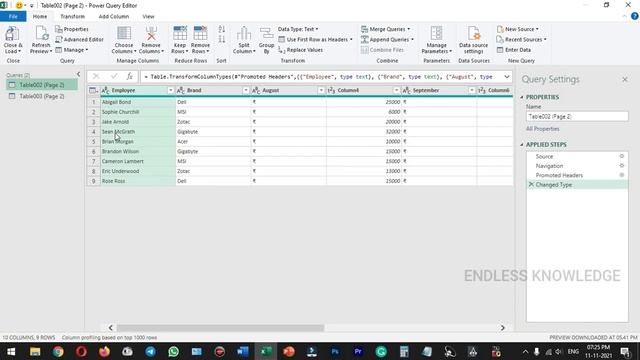The image size is (640, 360).
Task: Open the File menu
Action: pyautogui.click(x=13, y=16)
